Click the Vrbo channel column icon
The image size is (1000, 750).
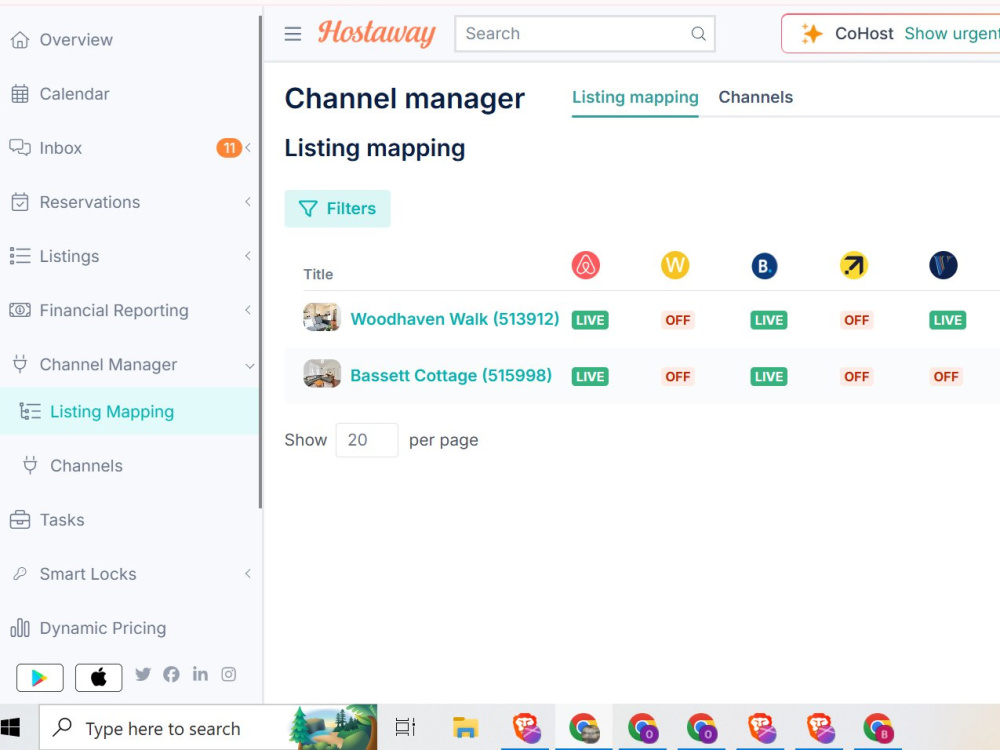point(943,265)
